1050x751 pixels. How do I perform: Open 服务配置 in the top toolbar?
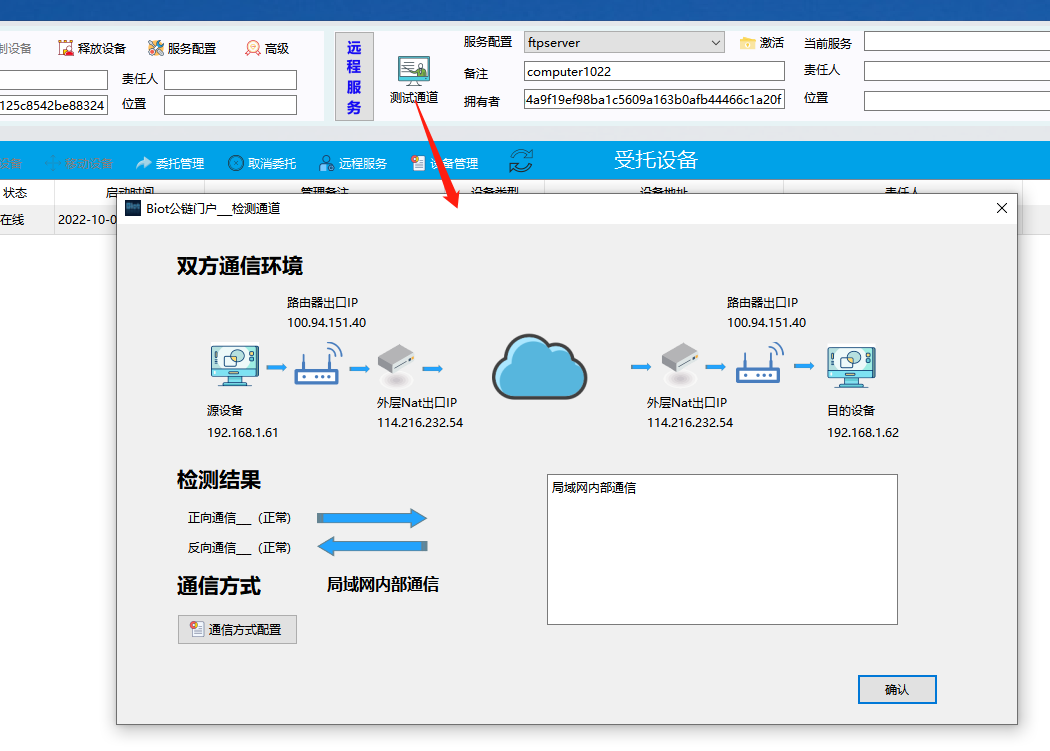coord(182,48)
